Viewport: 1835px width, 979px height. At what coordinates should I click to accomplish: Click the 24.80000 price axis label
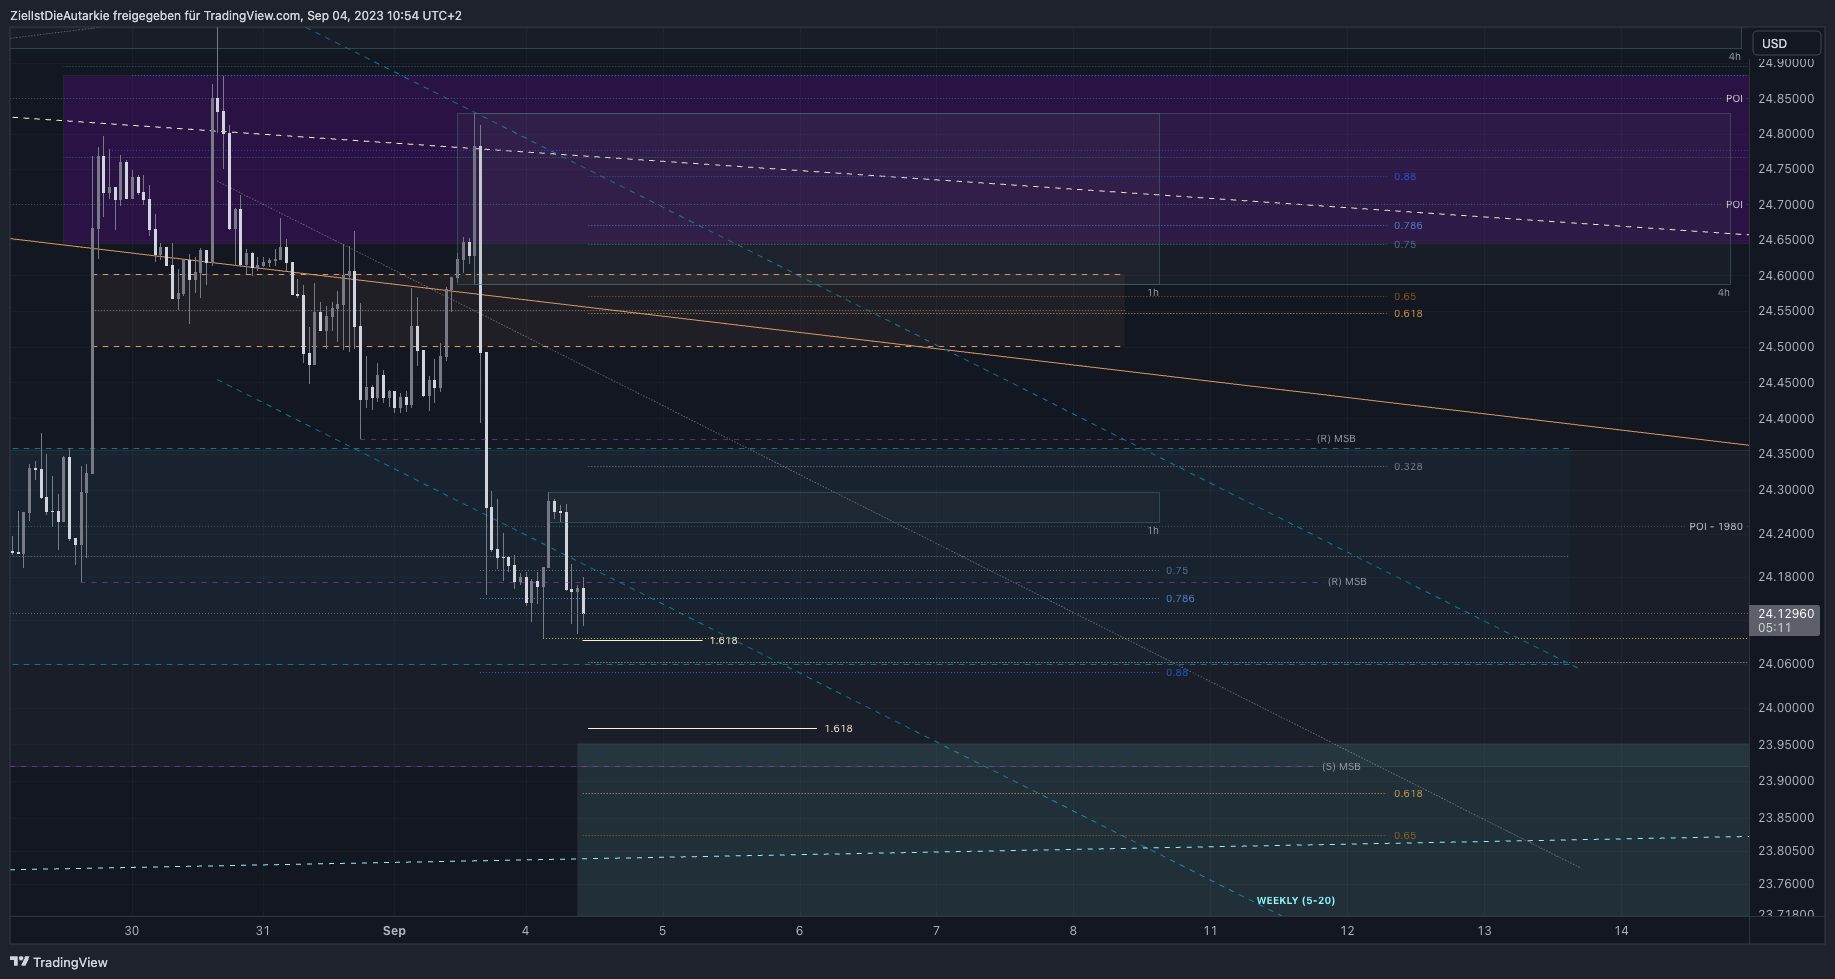(x=1785, y=134)
